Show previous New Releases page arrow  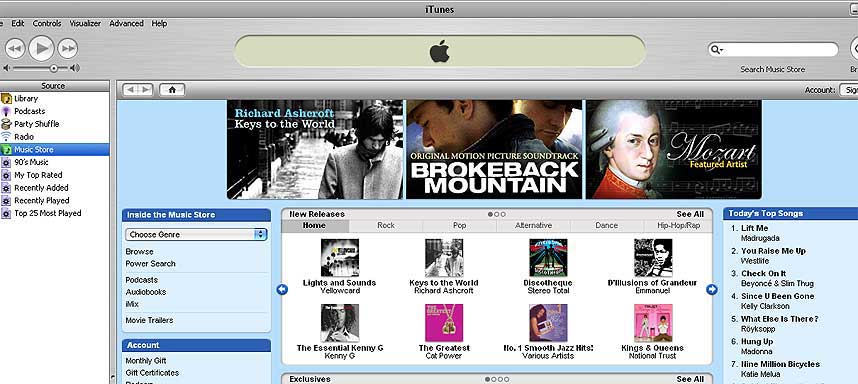[282, 289]
